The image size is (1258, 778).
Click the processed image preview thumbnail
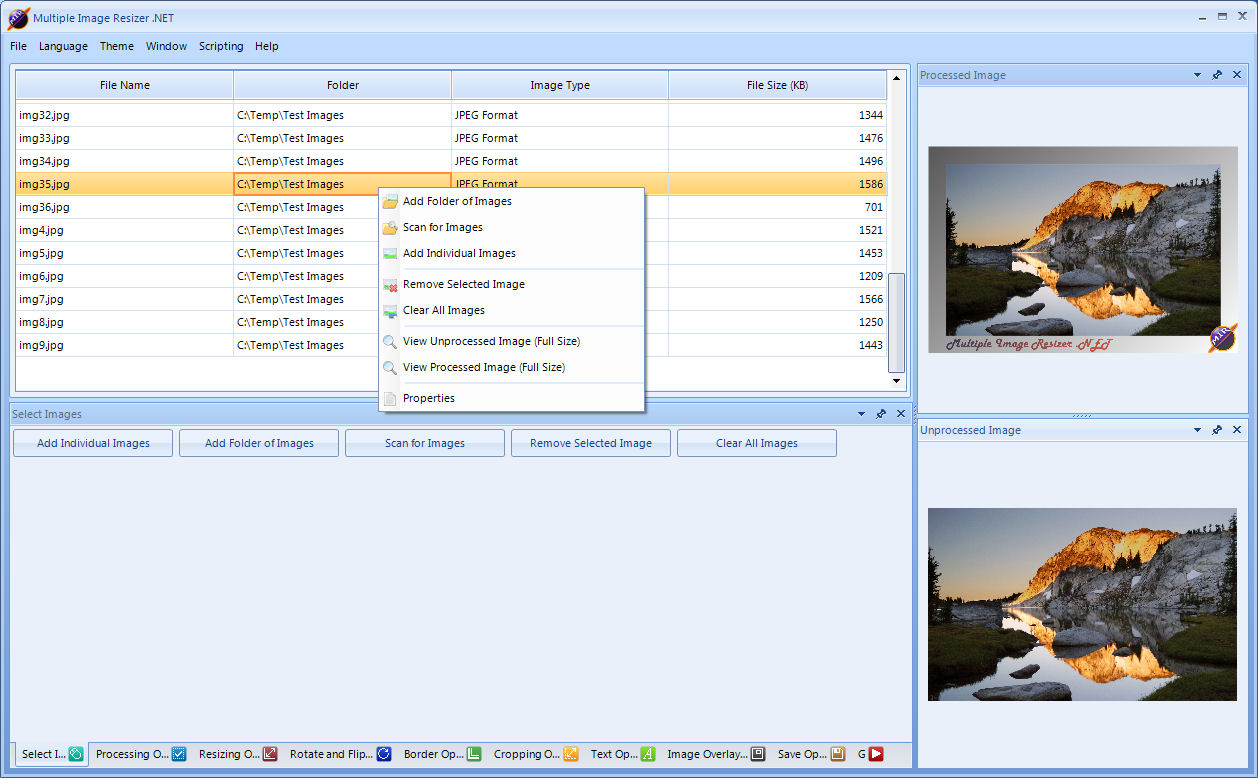point(1082,250)
